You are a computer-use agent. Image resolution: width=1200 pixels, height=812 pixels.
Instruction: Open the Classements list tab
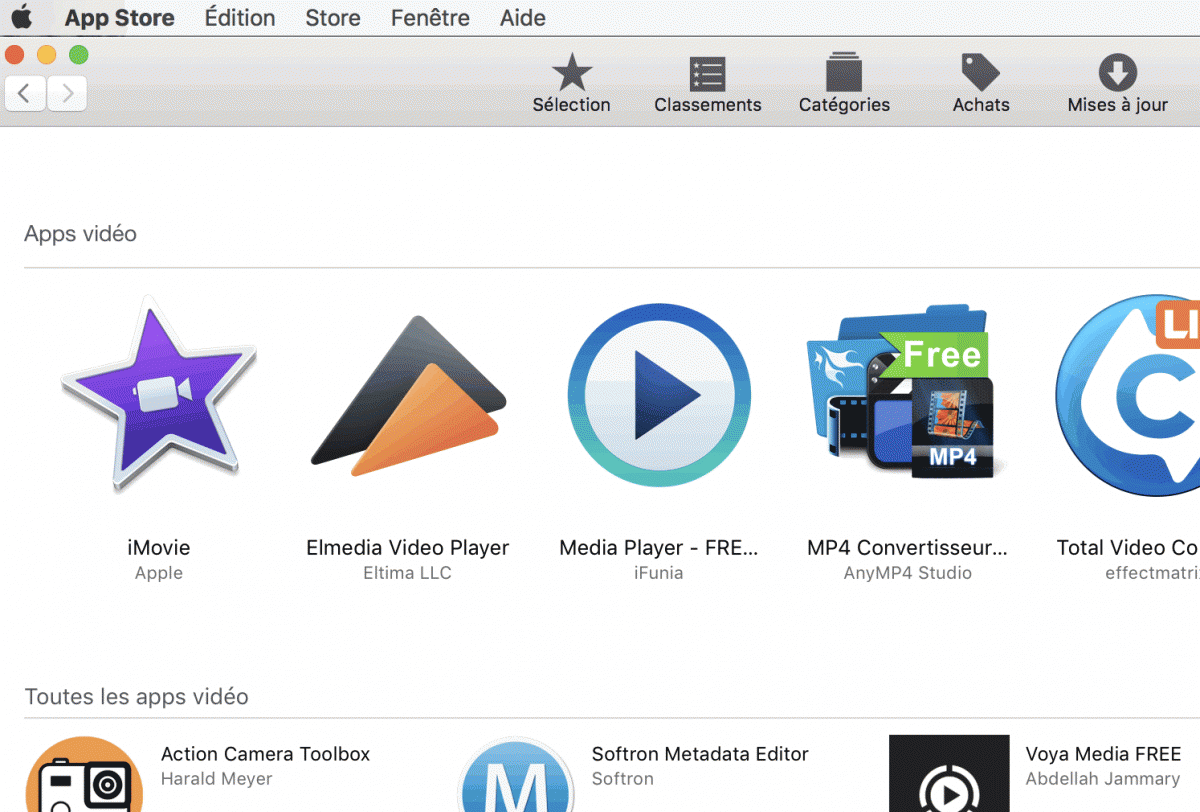pos(708,84)
